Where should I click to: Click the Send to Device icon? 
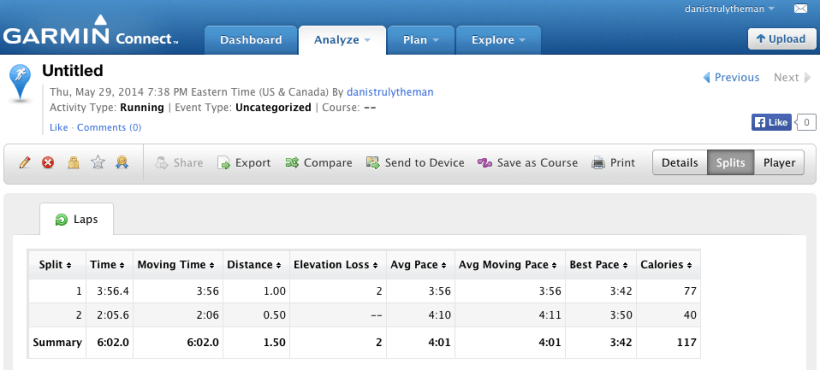(x=373, y=163)
